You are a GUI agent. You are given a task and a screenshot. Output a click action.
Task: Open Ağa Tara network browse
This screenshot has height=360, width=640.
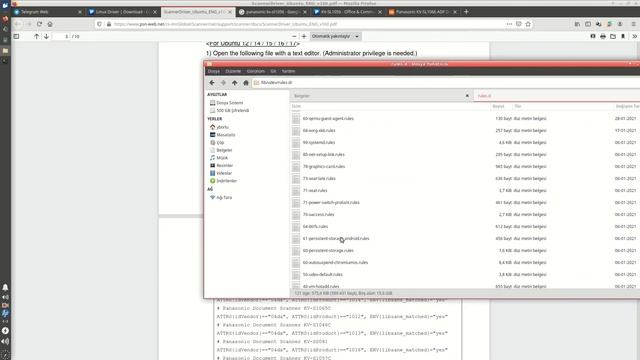(x=221, y=198)
